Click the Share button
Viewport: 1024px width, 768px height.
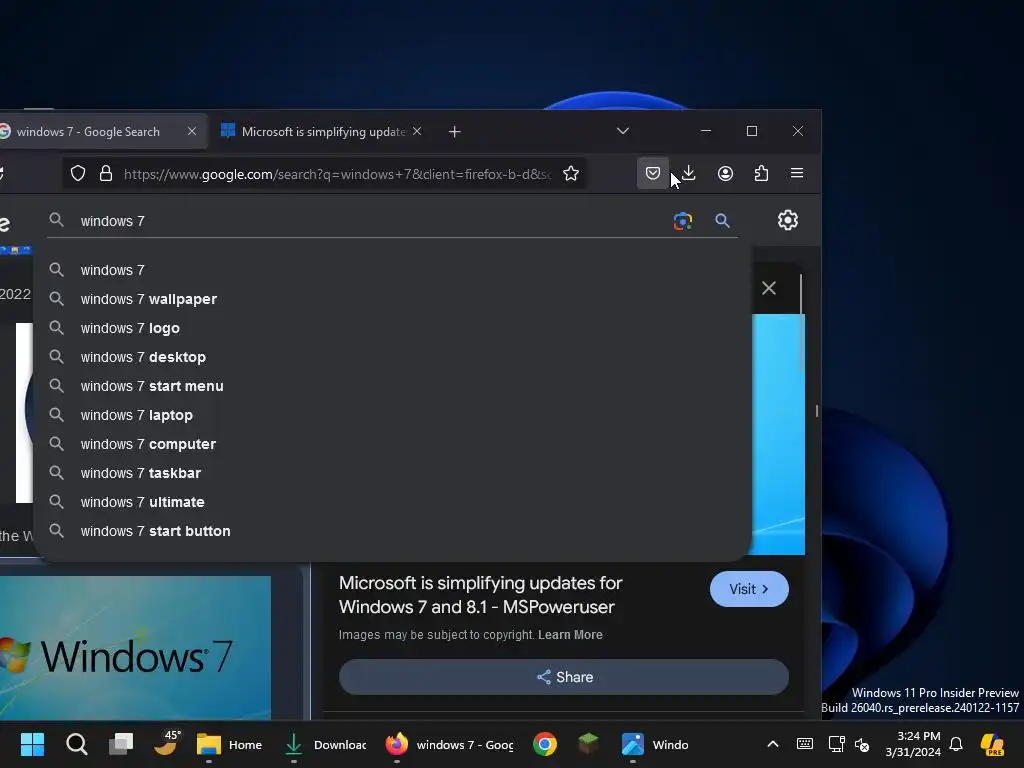[564, 677]
